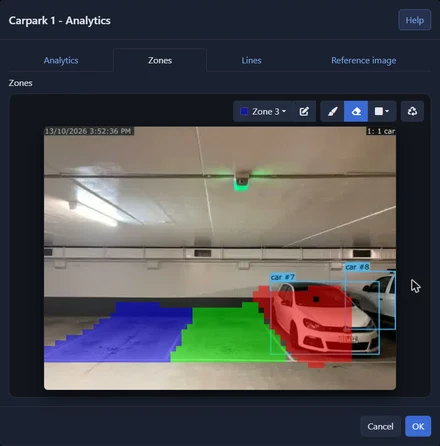
Task: Confirm with the OK button
Action: [x=418, y=426]
